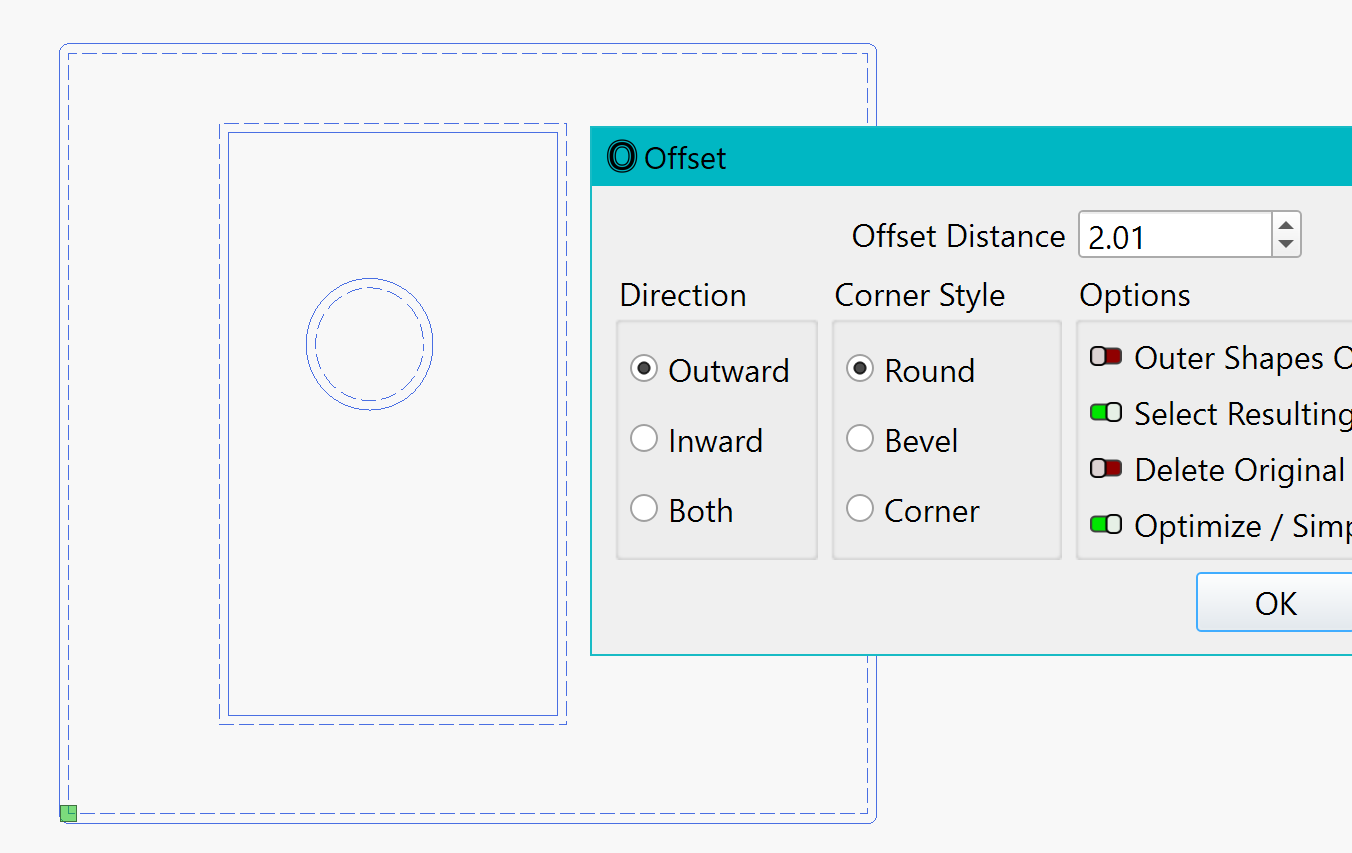
Task: Increase Offset Distance with up arrow
Action: (x=1286, y=225)
